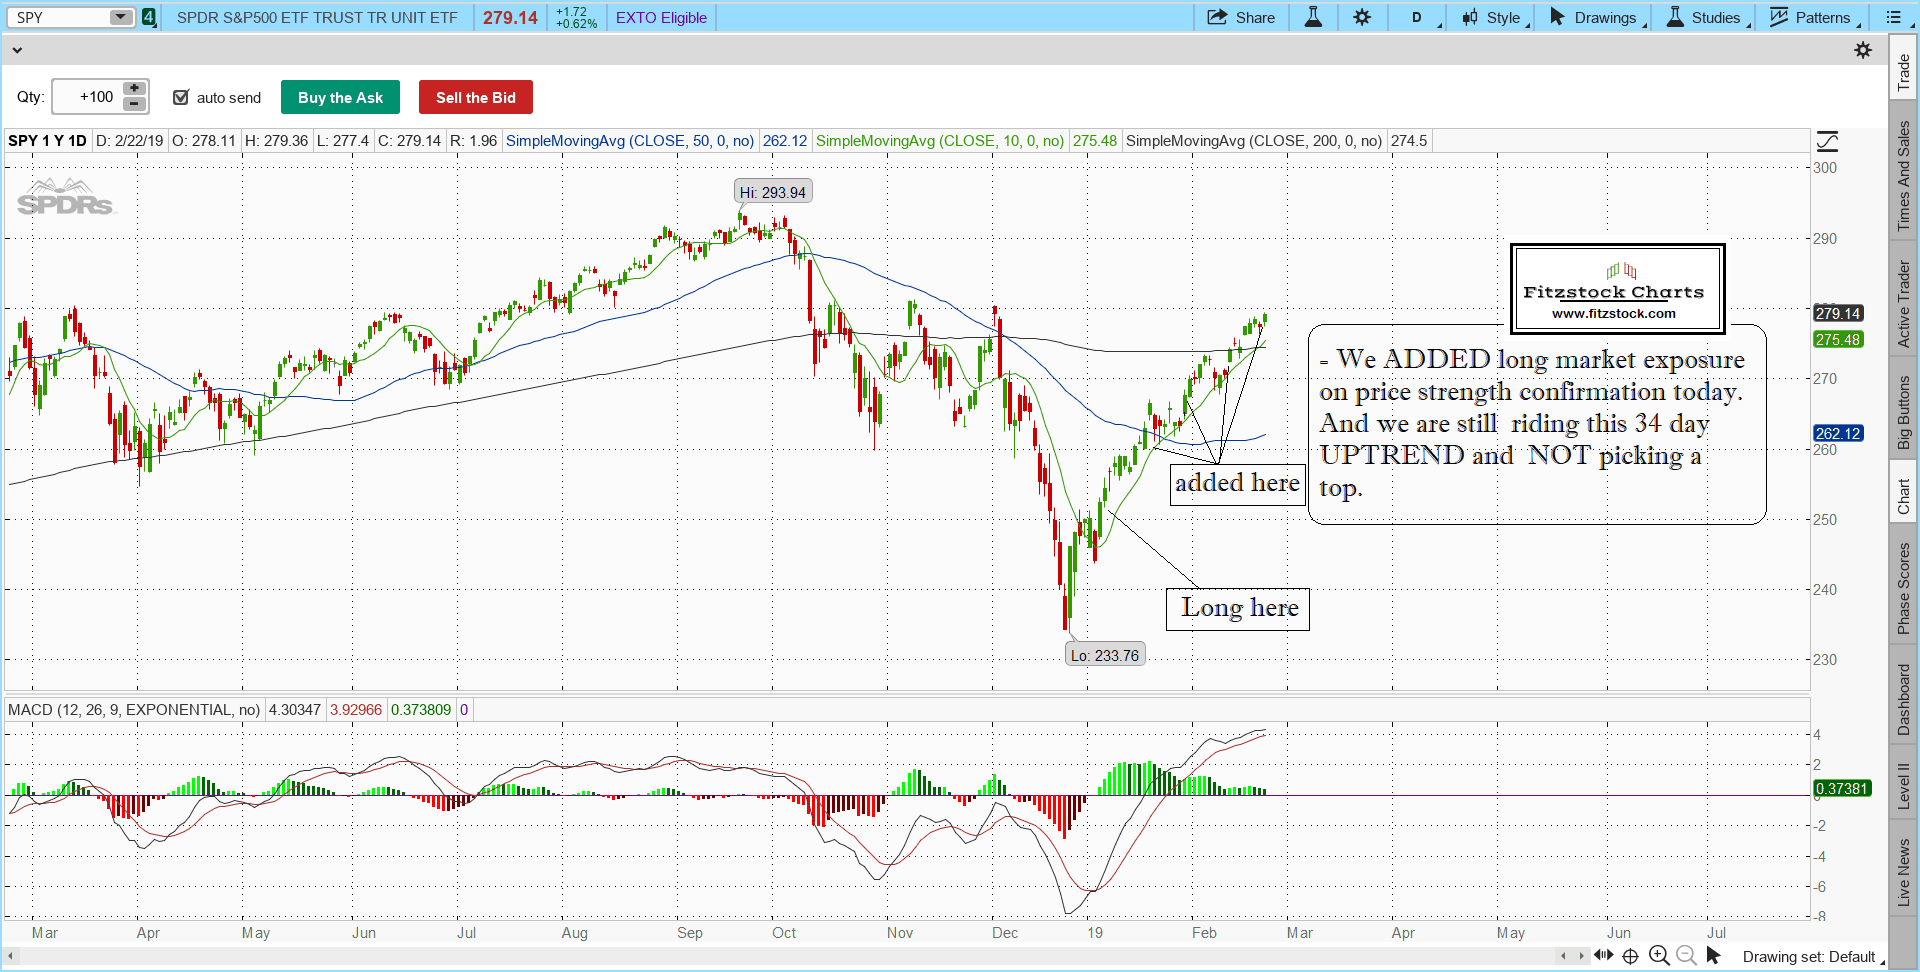Increase quantity with the plus stepper
The image size is (1920, 972).
[x=134, y=89]
